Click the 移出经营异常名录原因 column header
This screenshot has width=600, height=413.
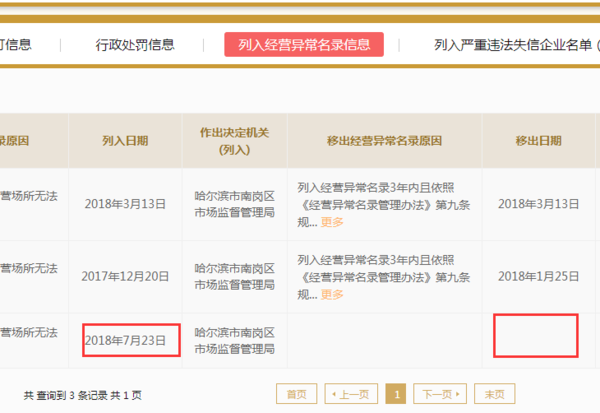(384, 141)
